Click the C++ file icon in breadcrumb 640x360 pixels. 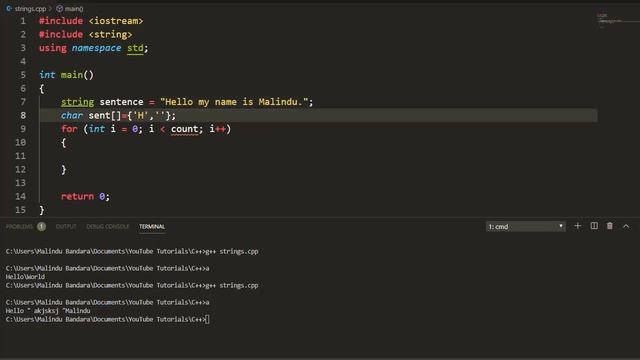(9, 8)
